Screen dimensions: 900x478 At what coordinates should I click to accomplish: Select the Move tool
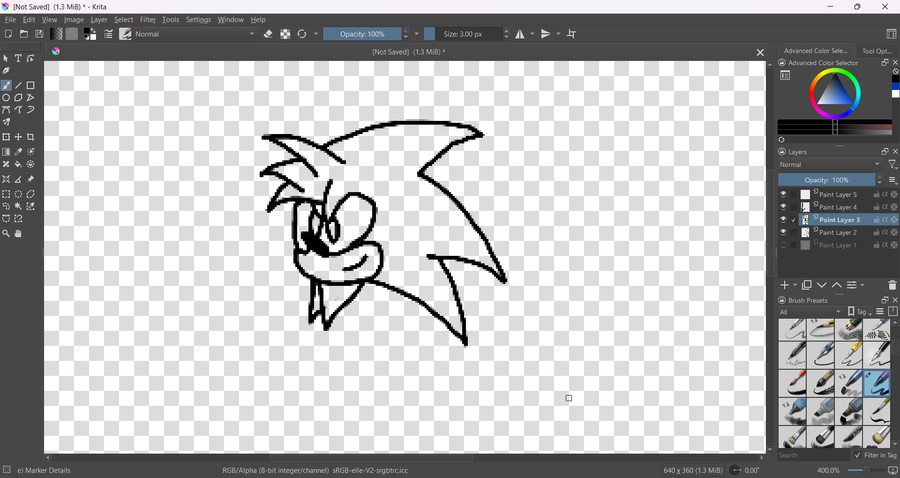click(x=18, y=137)
